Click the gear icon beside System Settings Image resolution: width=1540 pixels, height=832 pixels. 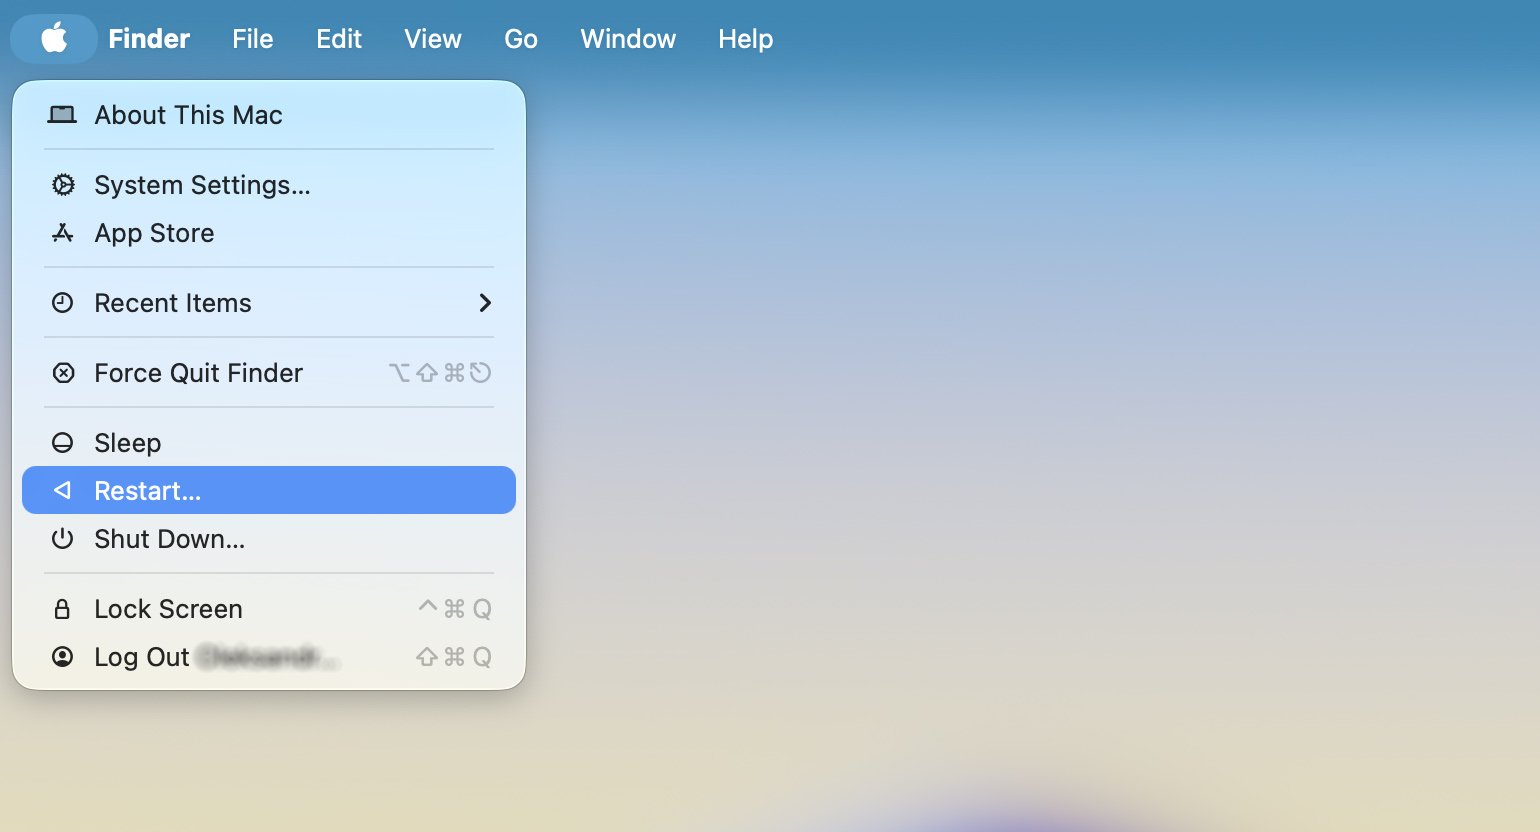(63, 185)
